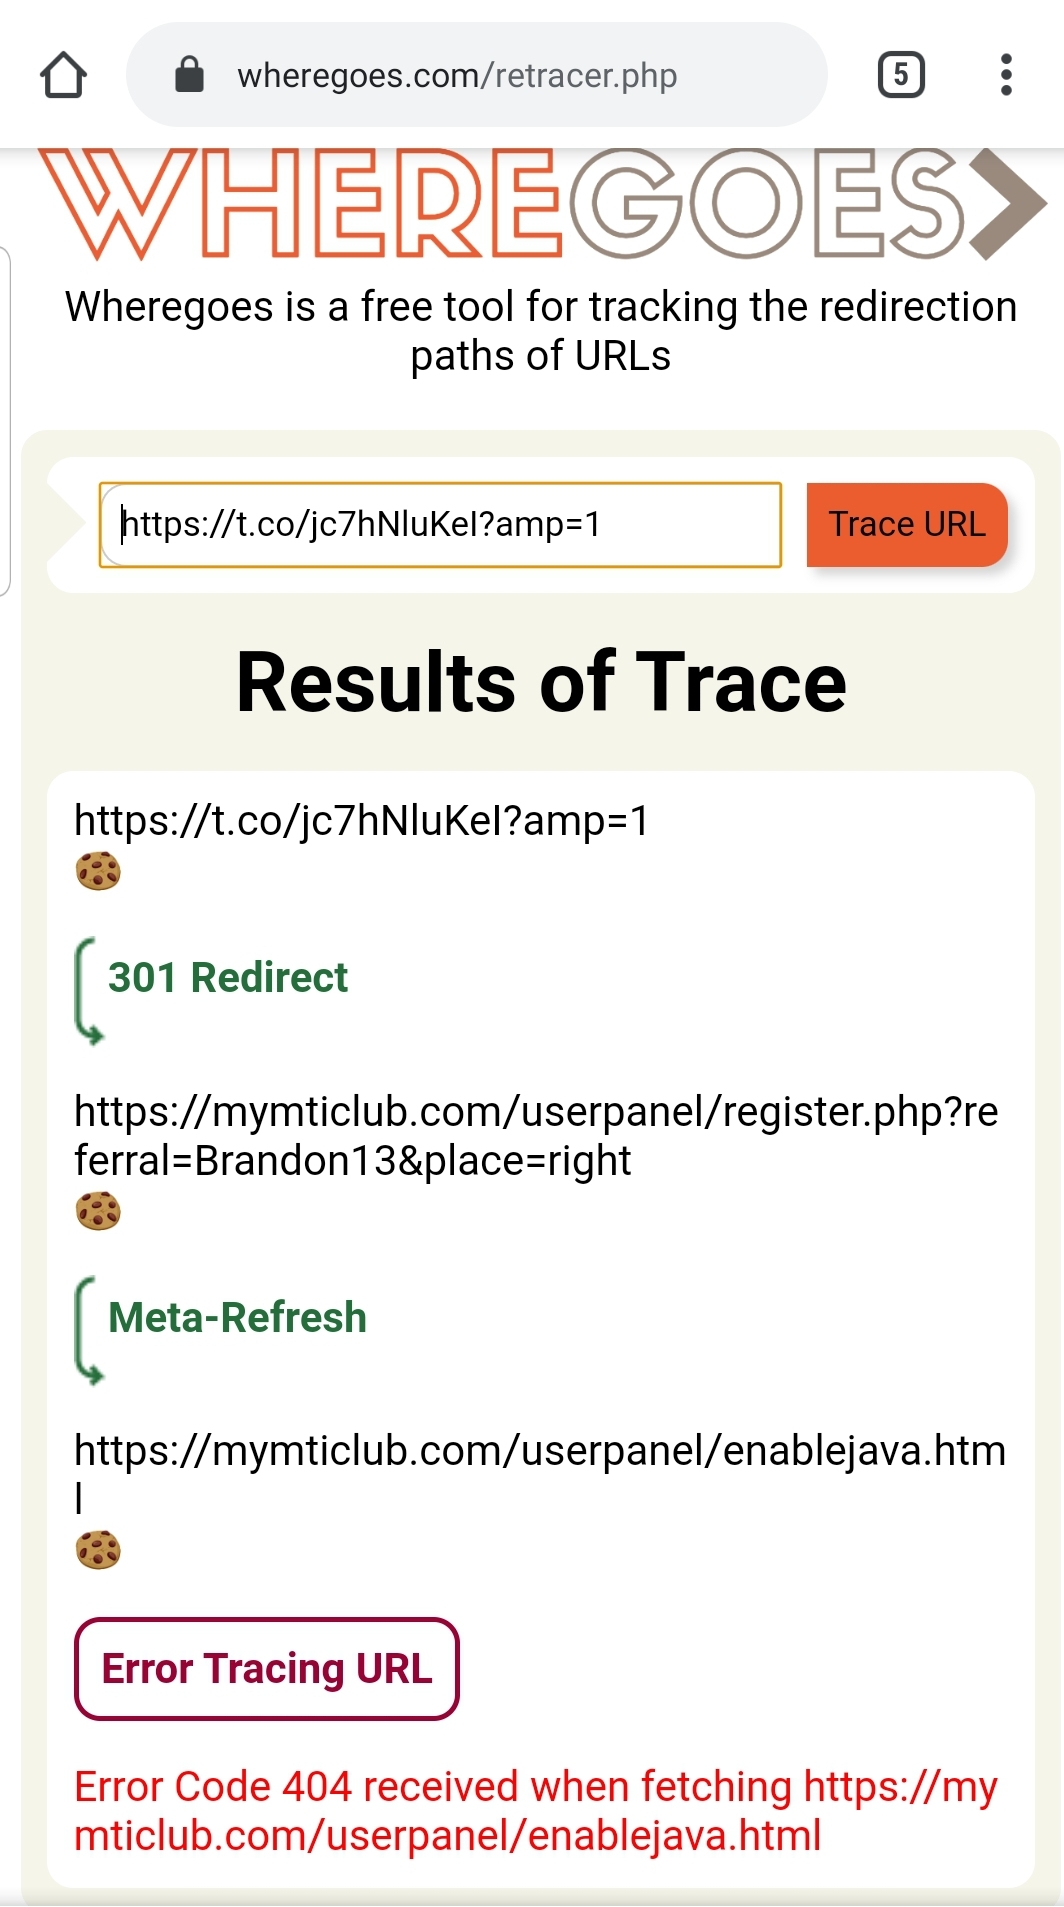
Task: Click the cookie icon under enablejava.html URL
Action: pos(98,1550)
